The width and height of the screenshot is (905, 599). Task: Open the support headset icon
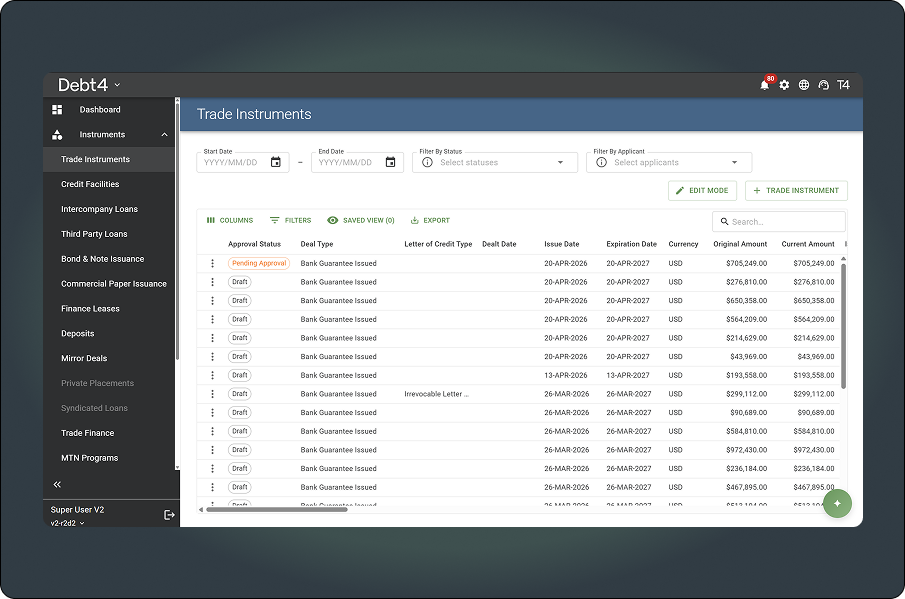824,85
